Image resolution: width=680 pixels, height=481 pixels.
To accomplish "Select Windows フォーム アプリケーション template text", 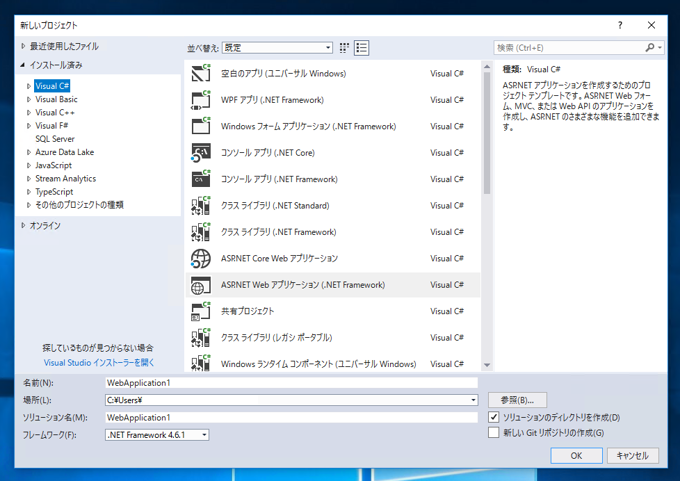I will tap(308, 126).
